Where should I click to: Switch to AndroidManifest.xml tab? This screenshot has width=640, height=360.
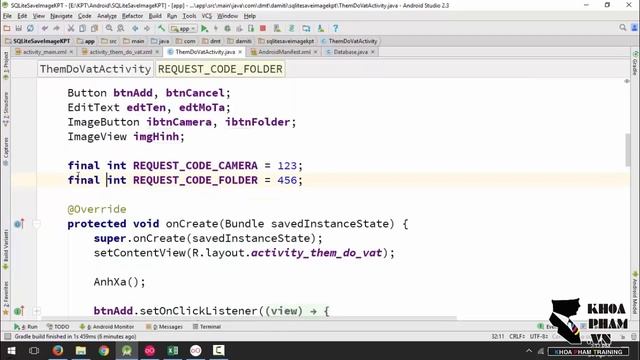284,52
